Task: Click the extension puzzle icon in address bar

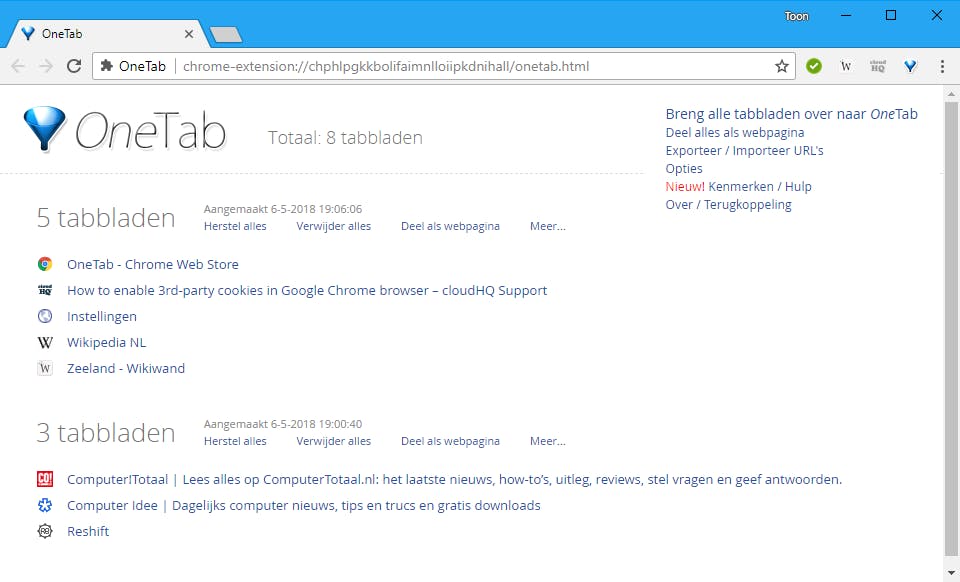Action: [x=107, y=65]
